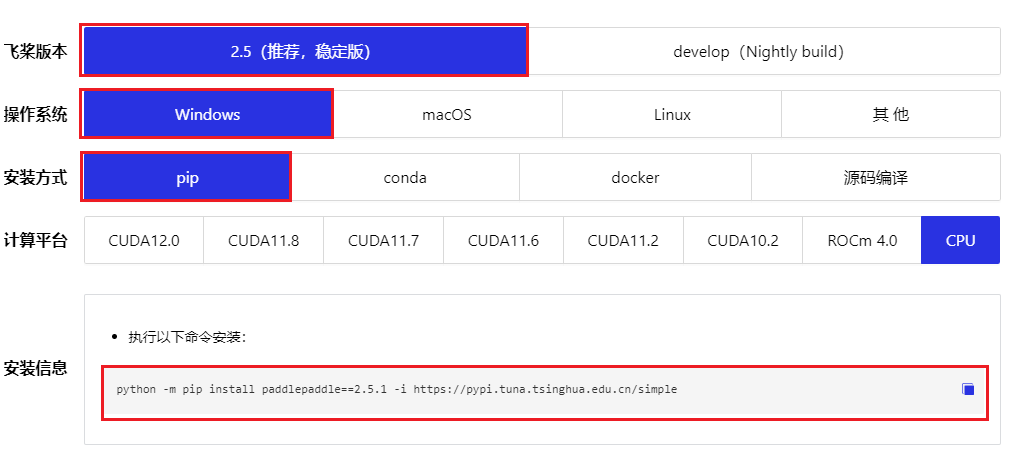The width and height of the screenshot is (1017, 452).
Task: Choose CUDA11.6 as the platform
Action: click(503, 240)
